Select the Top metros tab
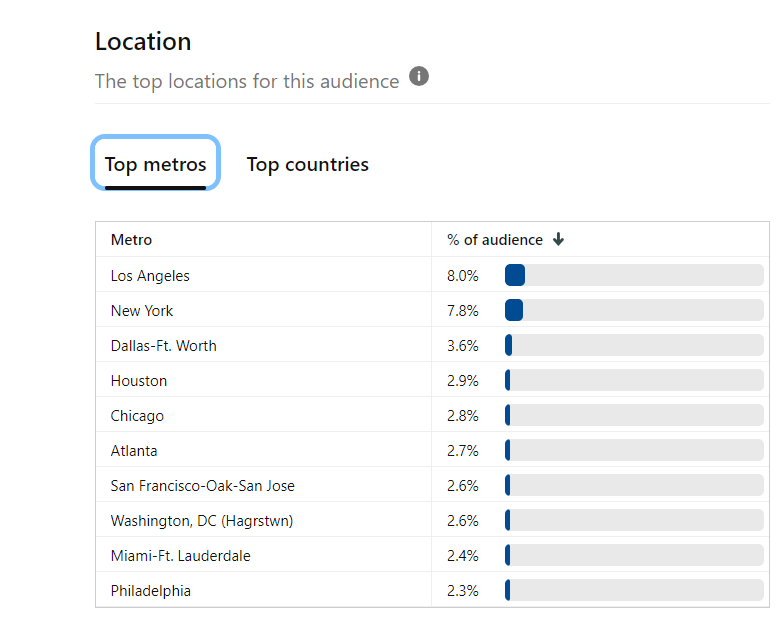779x621 pixels. click(x=155, y=165)
